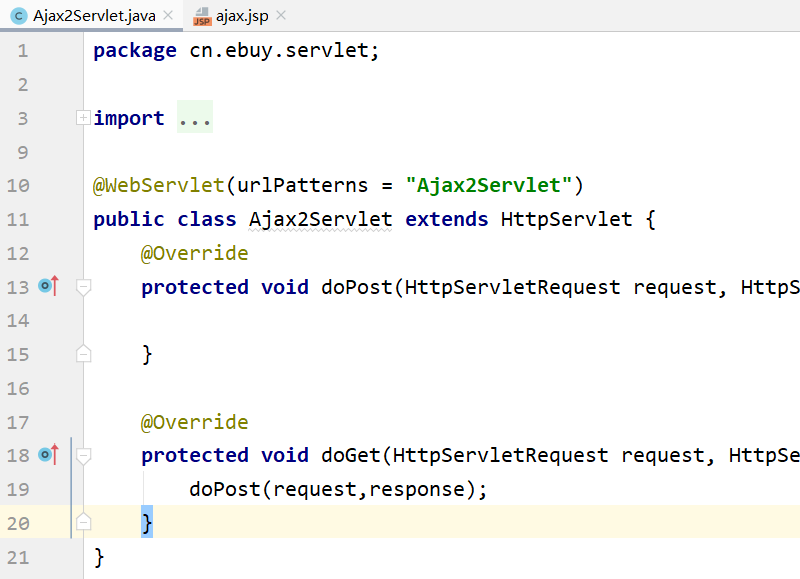
Task: Click HttpServletRequest in doGet signature
Action: [501, 456]
